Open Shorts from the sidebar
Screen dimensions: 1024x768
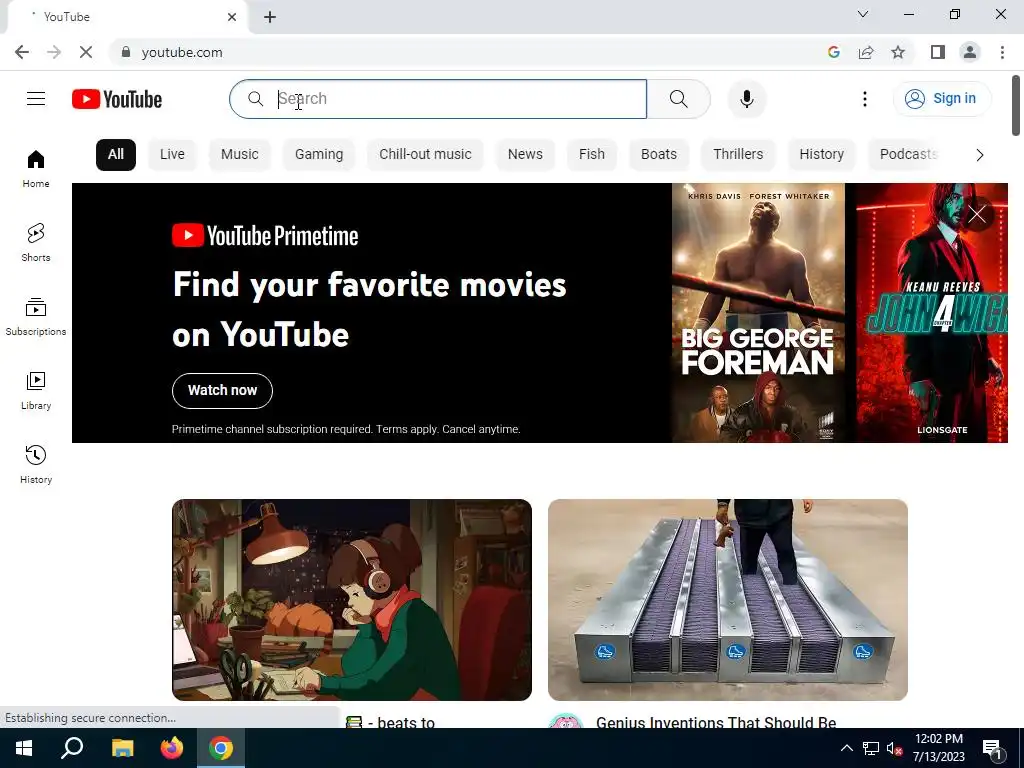click(x=36, y=242)
